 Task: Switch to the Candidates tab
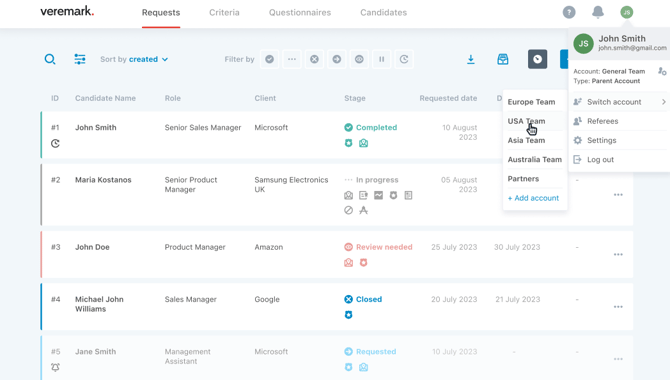(x=383, y=12)
